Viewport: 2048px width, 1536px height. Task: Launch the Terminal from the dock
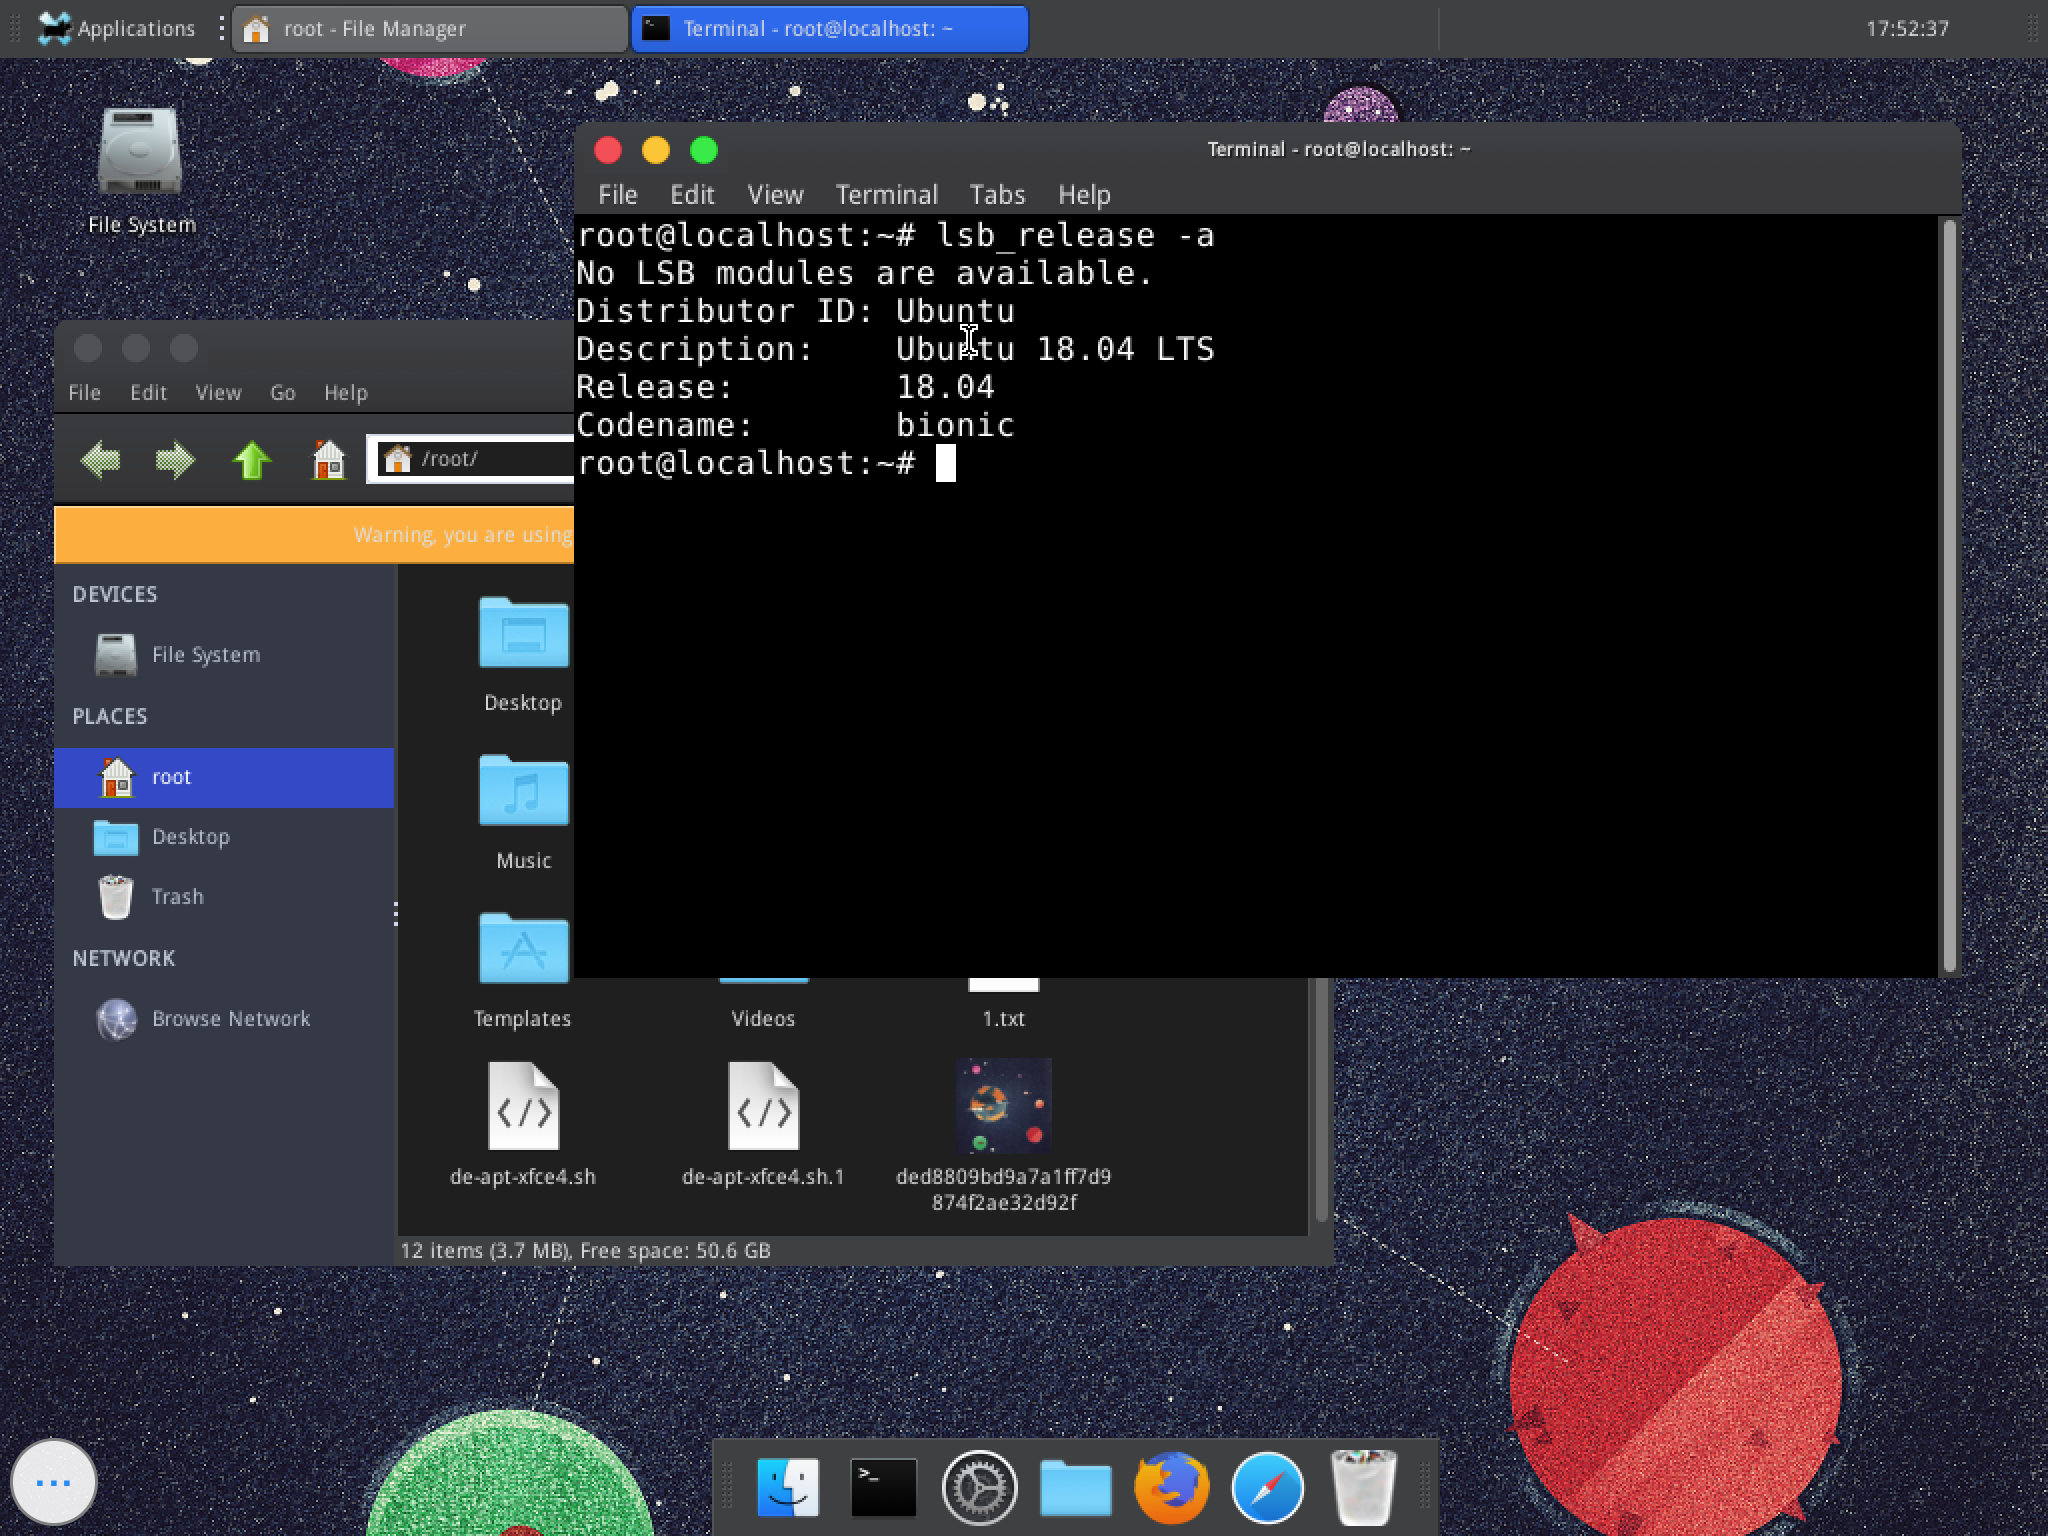tap(883, 1487)
